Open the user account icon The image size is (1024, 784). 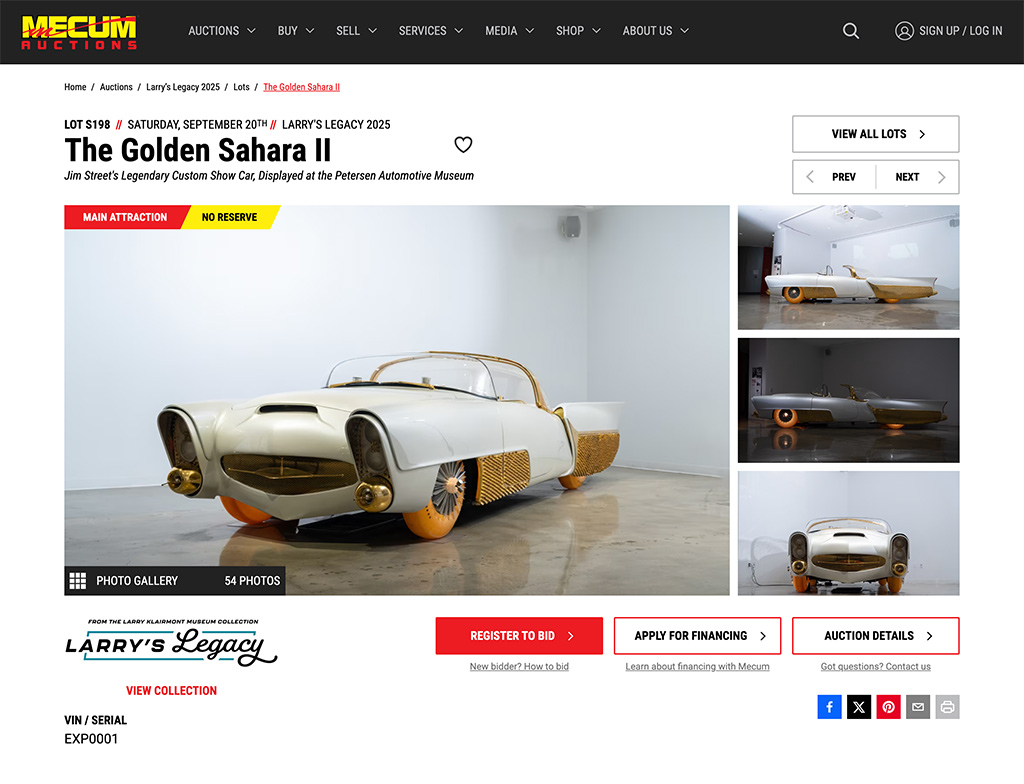coord(904,31)
